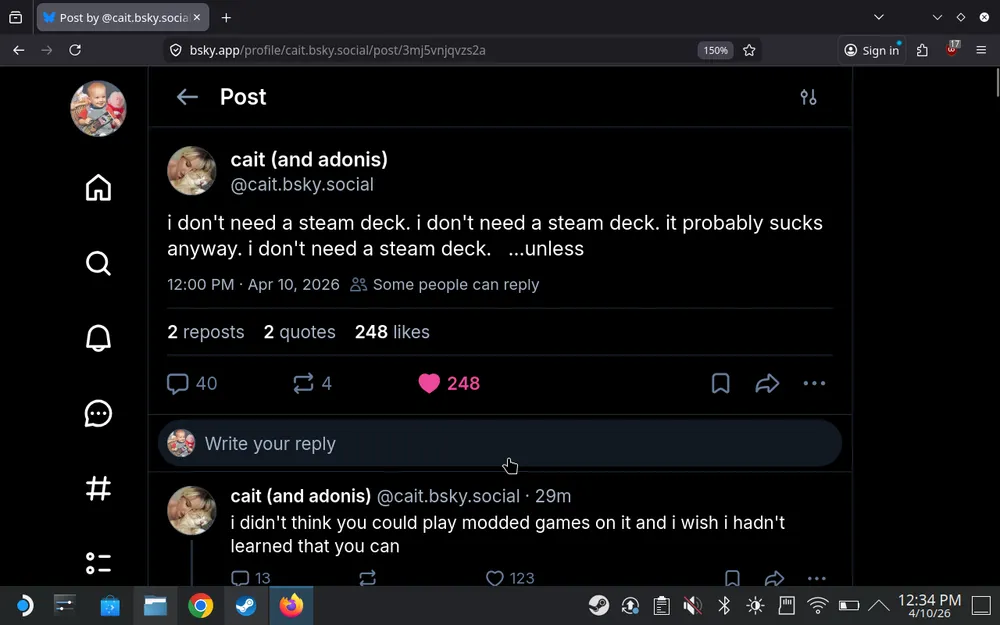Open a new browser tab
The height and width of the screenshot is (625, 1000).
226,18
